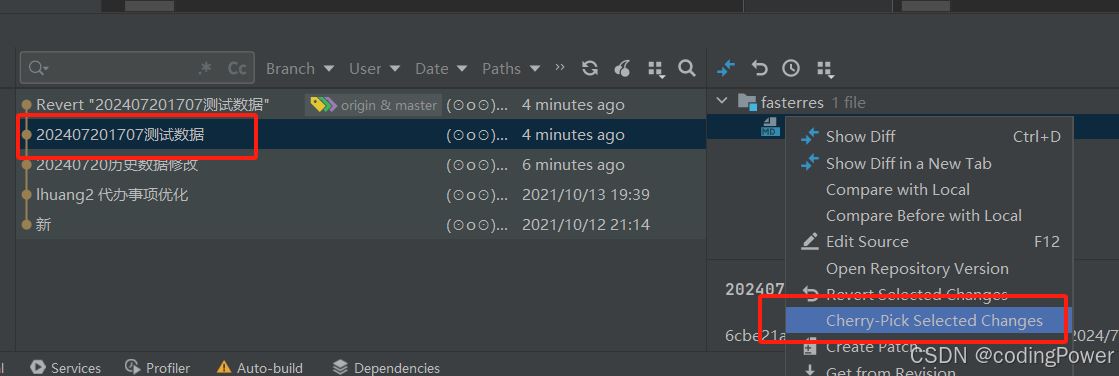
Task: Open the Dependencies tool window button
Action: pos(386,367)
